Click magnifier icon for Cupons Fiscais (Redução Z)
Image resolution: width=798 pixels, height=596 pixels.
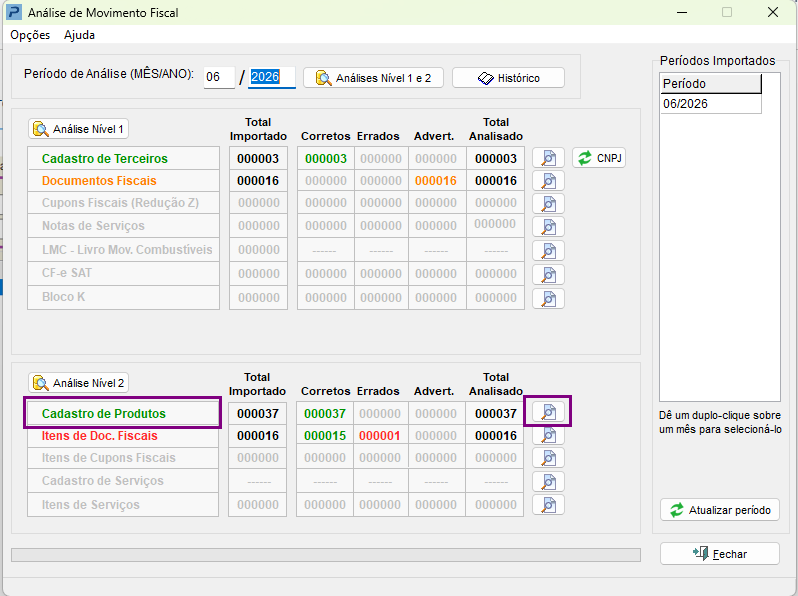(548, 204)
